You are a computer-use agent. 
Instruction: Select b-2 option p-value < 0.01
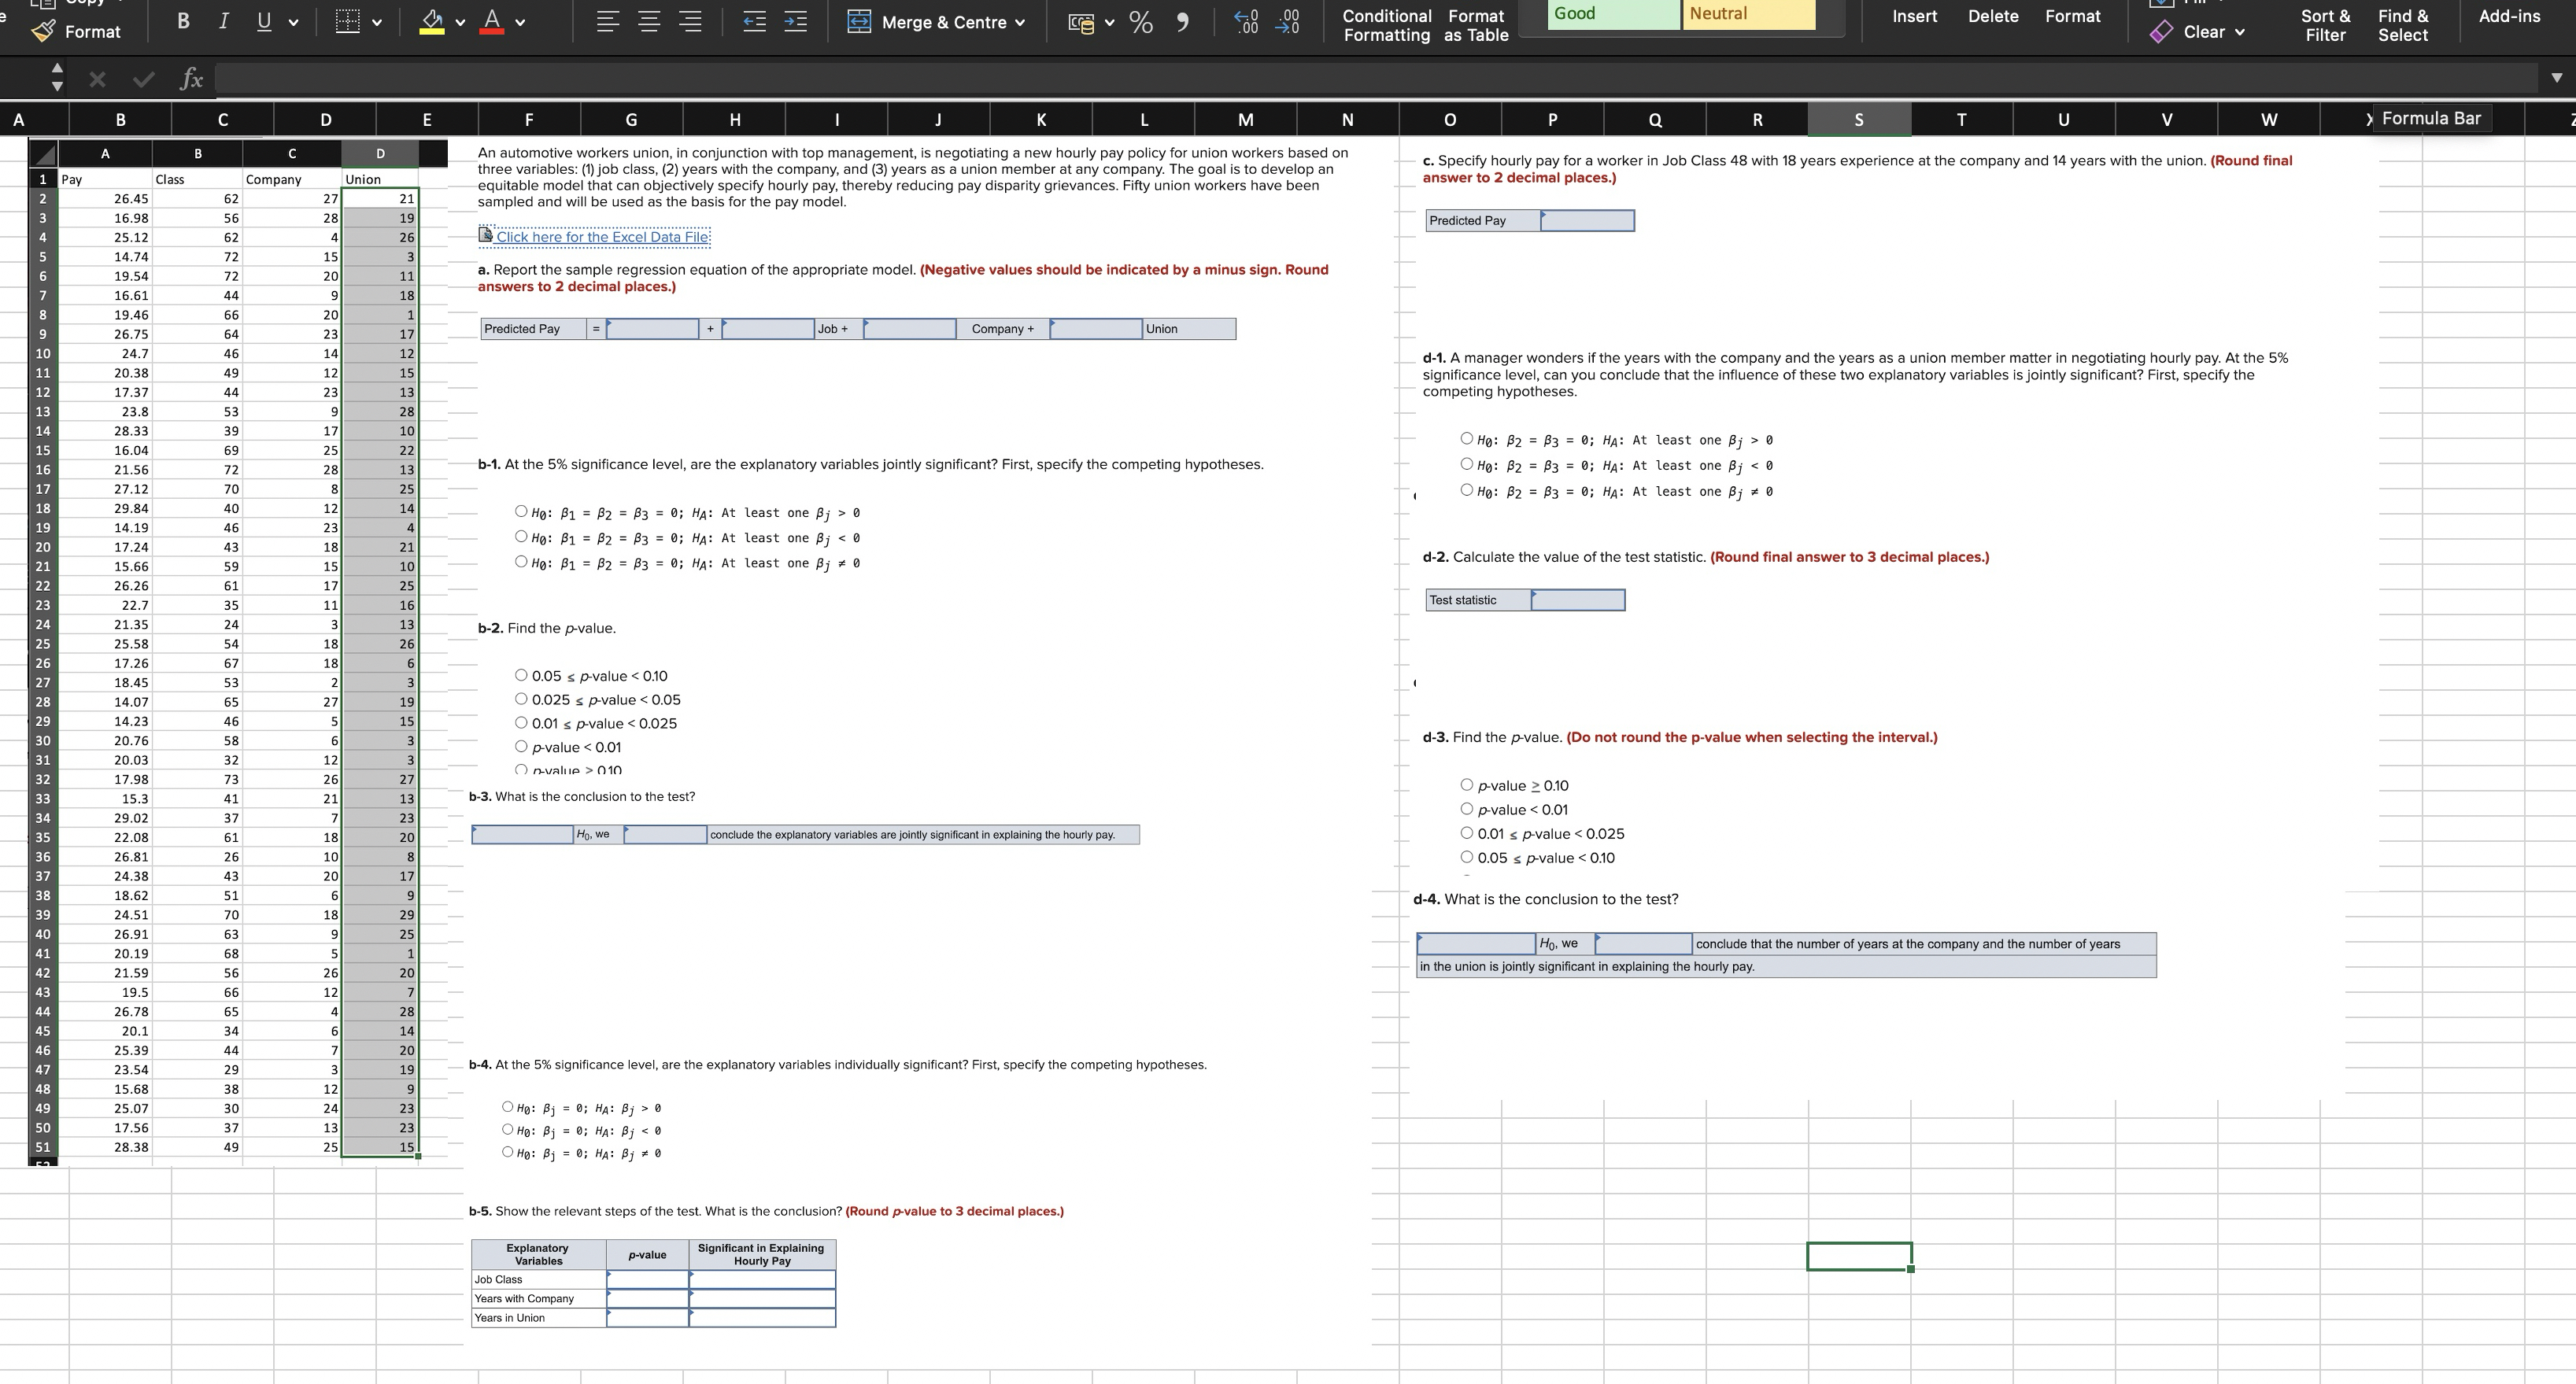click(x=521, y=746)
